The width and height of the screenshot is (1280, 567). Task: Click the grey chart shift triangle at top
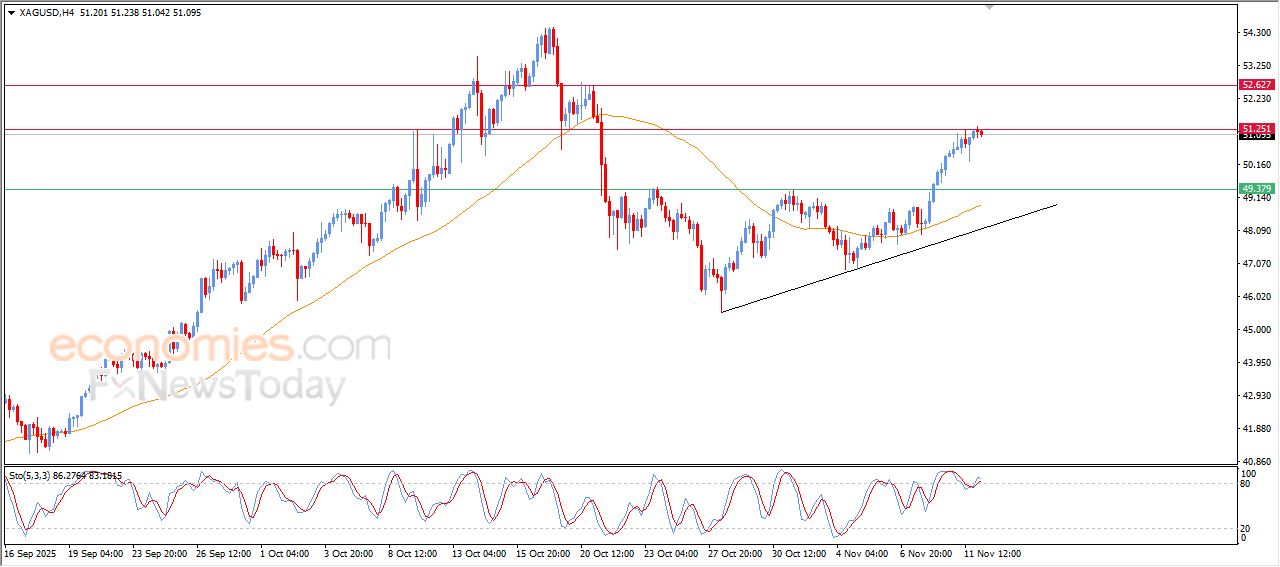[x=990, y=7]
